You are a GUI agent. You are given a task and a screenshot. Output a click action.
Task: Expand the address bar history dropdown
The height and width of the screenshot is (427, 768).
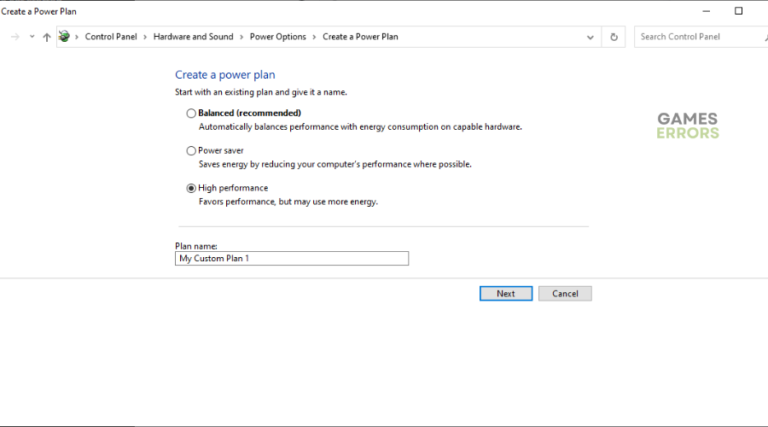[x=590, y=37]
